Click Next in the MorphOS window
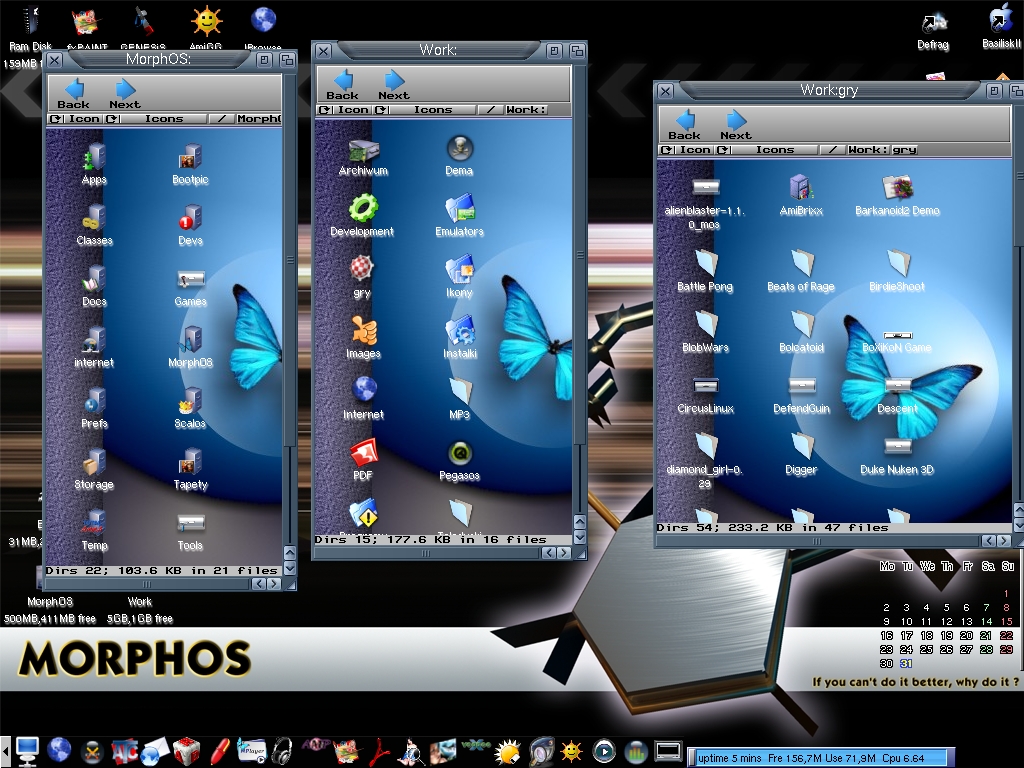This screenshot has width=1024, height=768. pos(125,94)
